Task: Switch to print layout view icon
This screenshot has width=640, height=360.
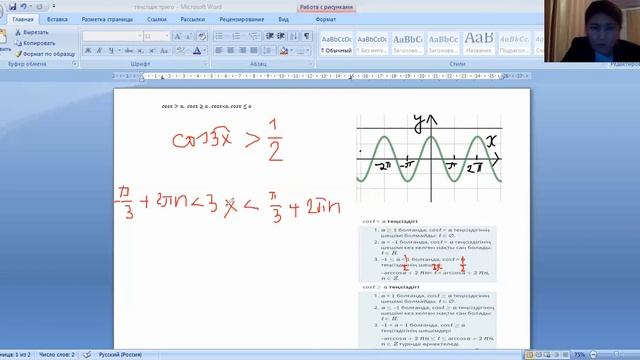Action: pos(529,355)
